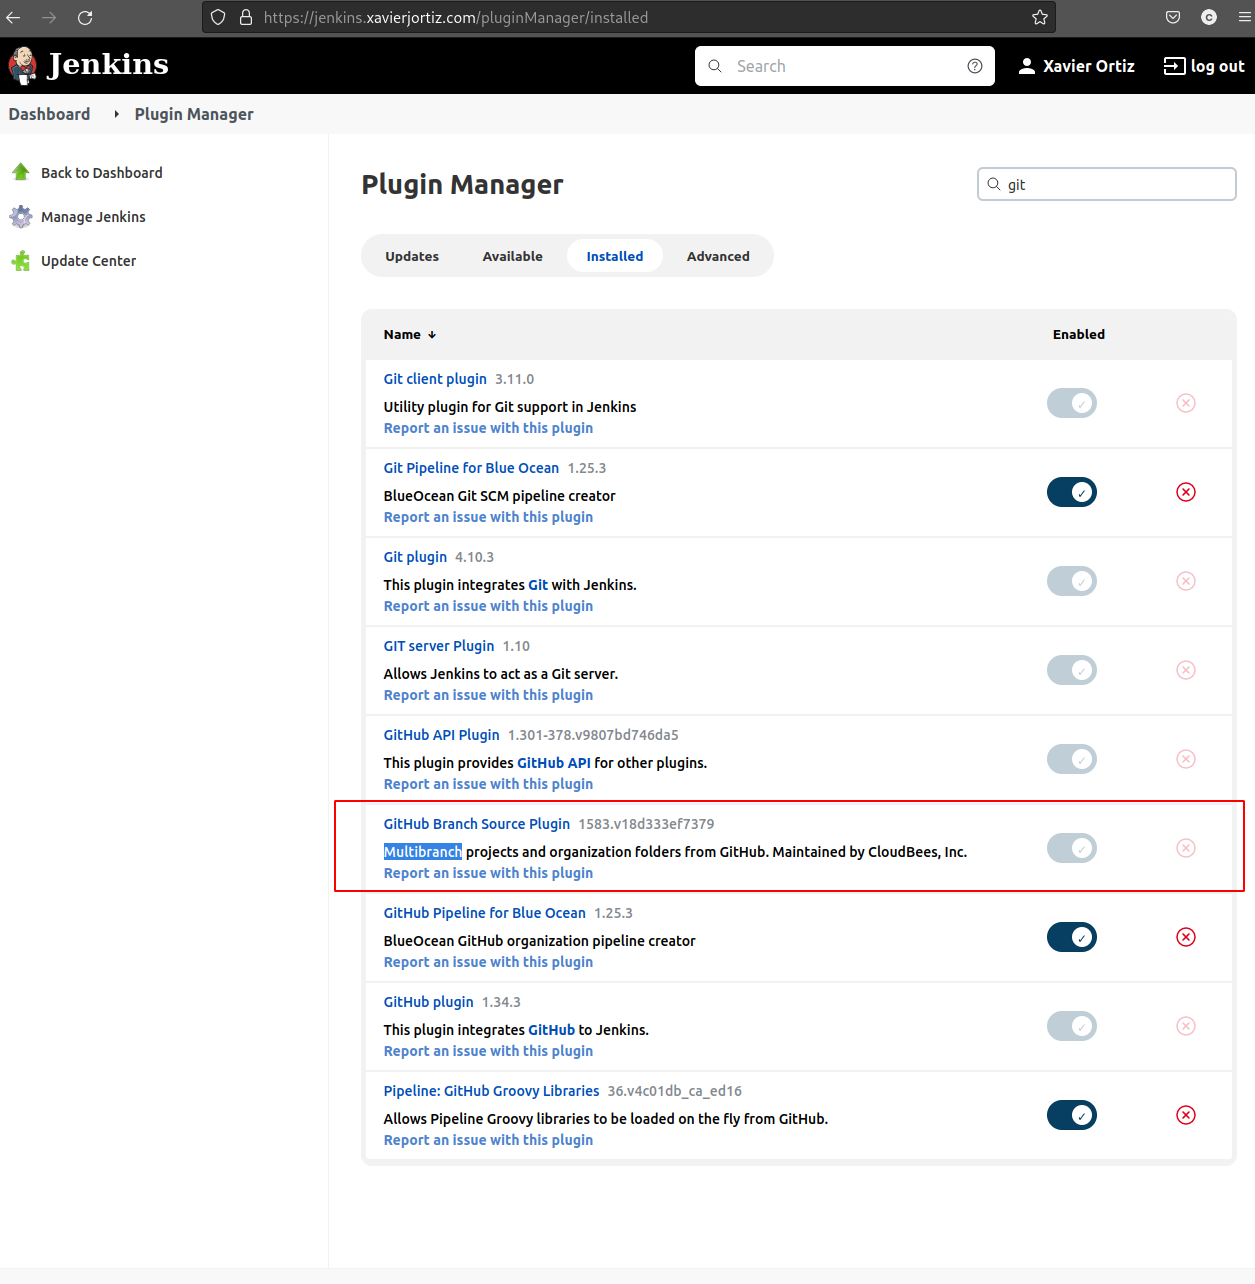Viewport: 1255px width, 1284px height.
Task: Click the plugin filter field containing git
Action: pyautogui.click(x=1106, y=184)
